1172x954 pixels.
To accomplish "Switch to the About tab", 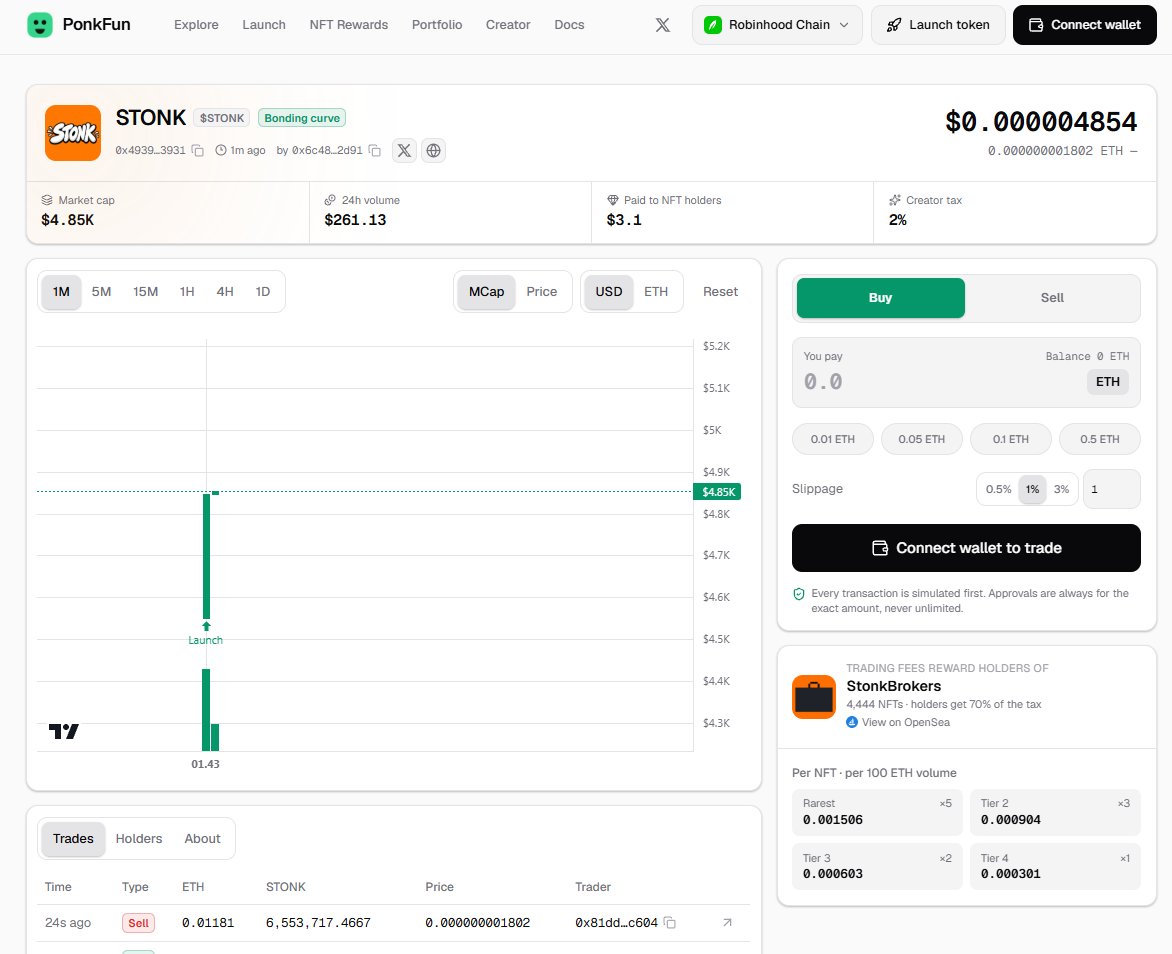I will click(203, 839).
